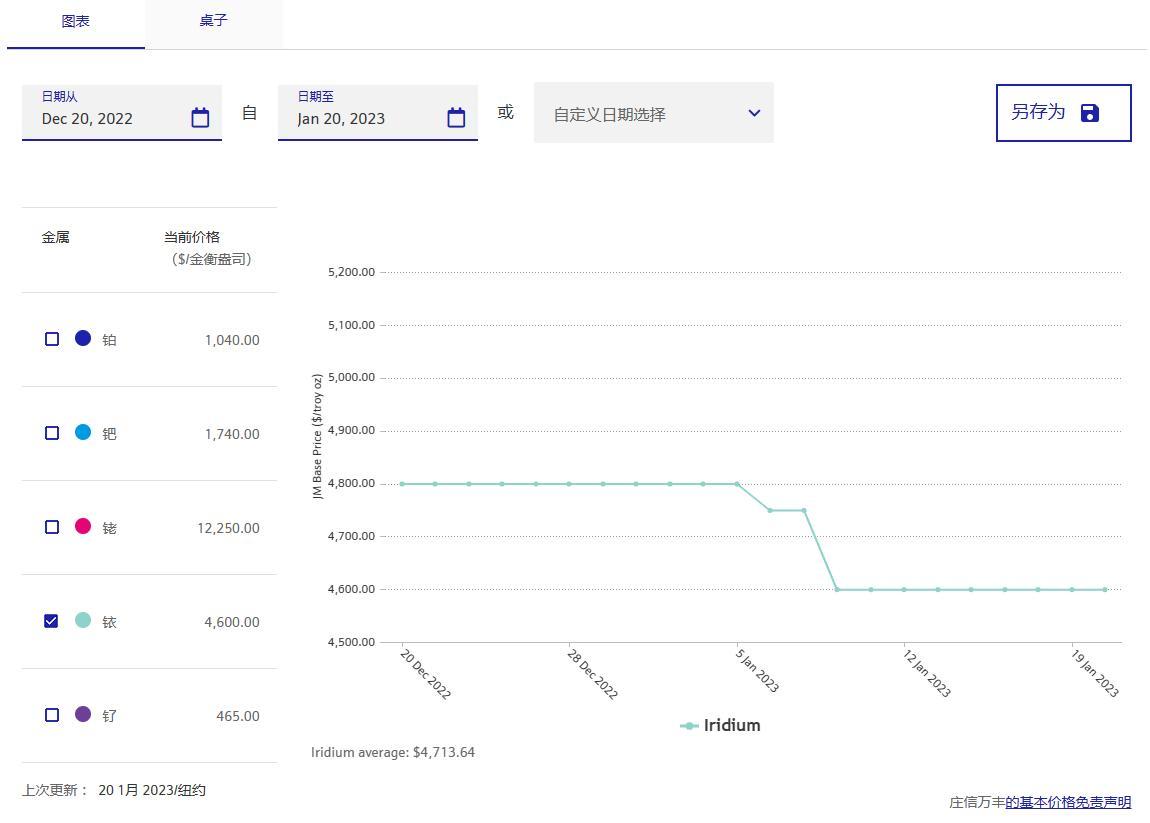Click the custom date dropdown chevron arrow
1150x823 pixels.
click(754, 113)
